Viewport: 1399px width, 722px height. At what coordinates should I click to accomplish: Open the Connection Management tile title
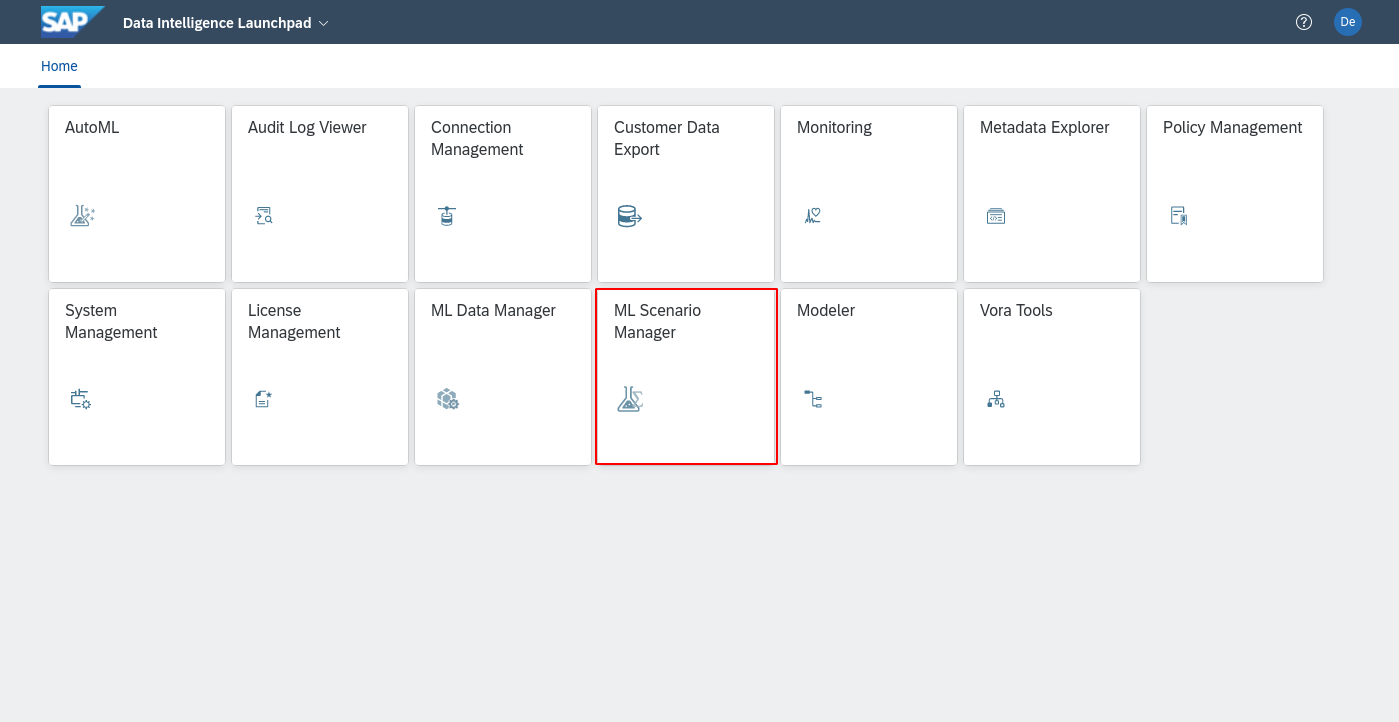(477, 139)
